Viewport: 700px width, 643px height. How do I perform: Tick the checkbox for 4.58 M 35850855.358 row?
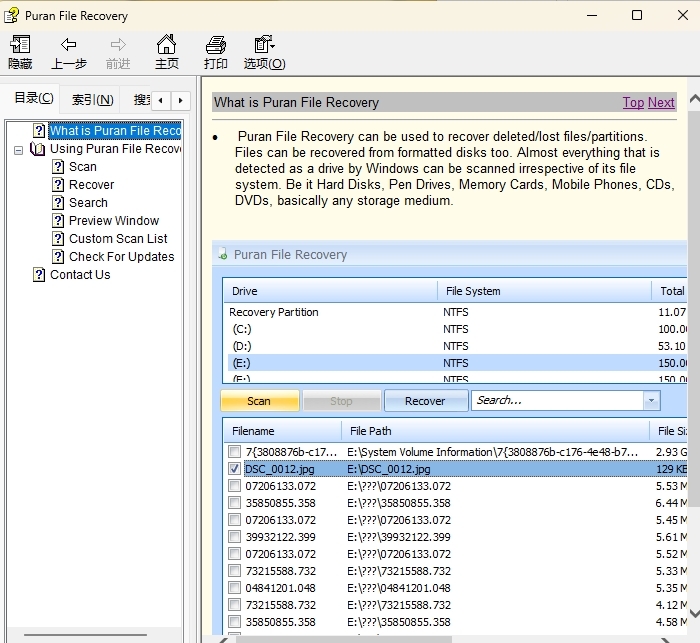pyautogui.click(x=234, y=621)
